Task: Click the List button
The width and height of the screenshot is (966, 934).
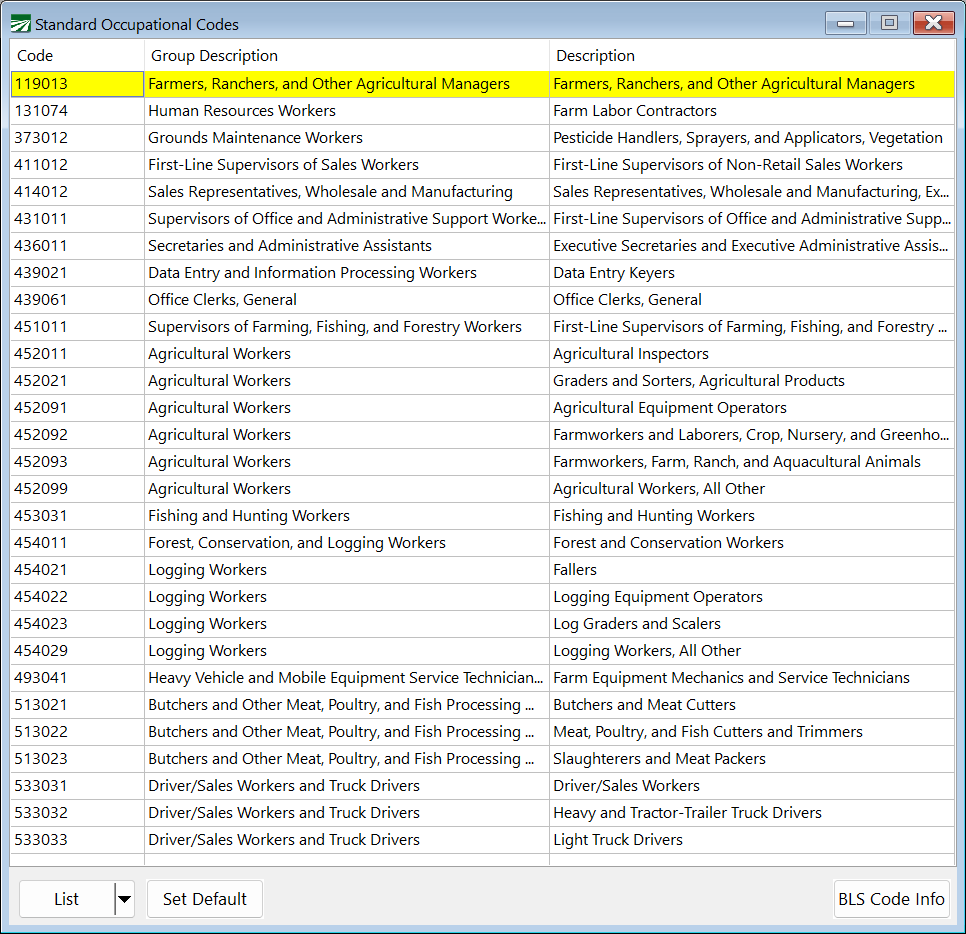Action: click(66, 899)
